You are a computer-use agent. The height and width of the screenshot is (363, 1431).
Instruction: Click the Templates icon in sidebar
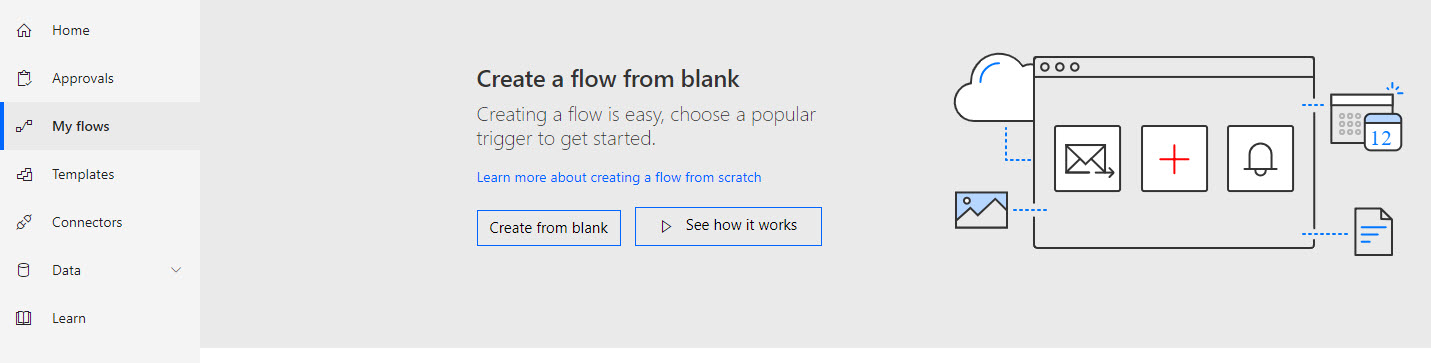pyautogui.click(x=25, y=175)
